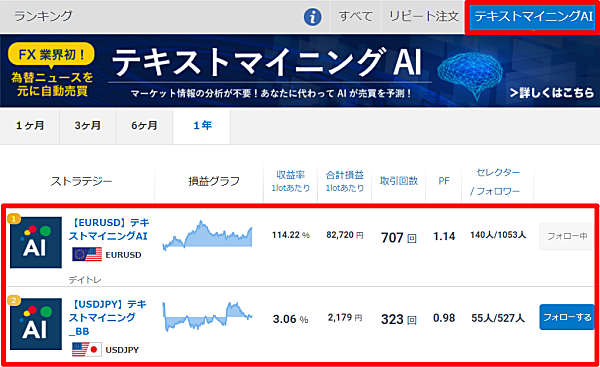The height and width of the screenshot is (367, 600).
Task: Switch to the 3ヶ月 period tab
Action: click(88, 126)
